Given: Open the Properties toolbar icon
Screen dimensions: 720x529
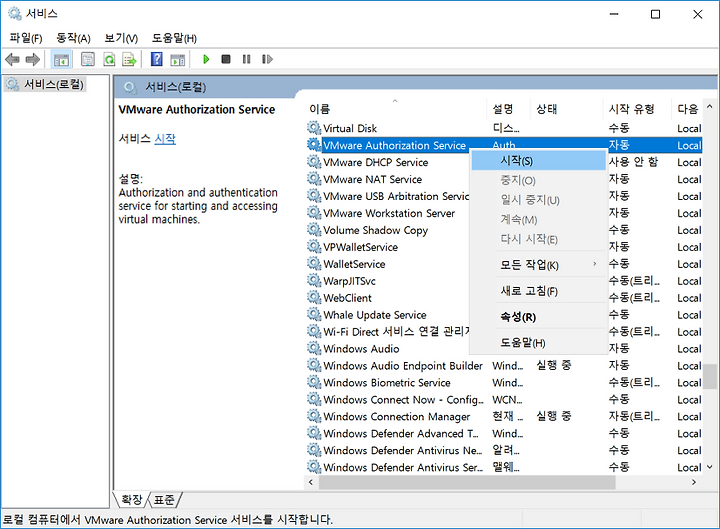Looking at the screenshot, I should 88,59.
